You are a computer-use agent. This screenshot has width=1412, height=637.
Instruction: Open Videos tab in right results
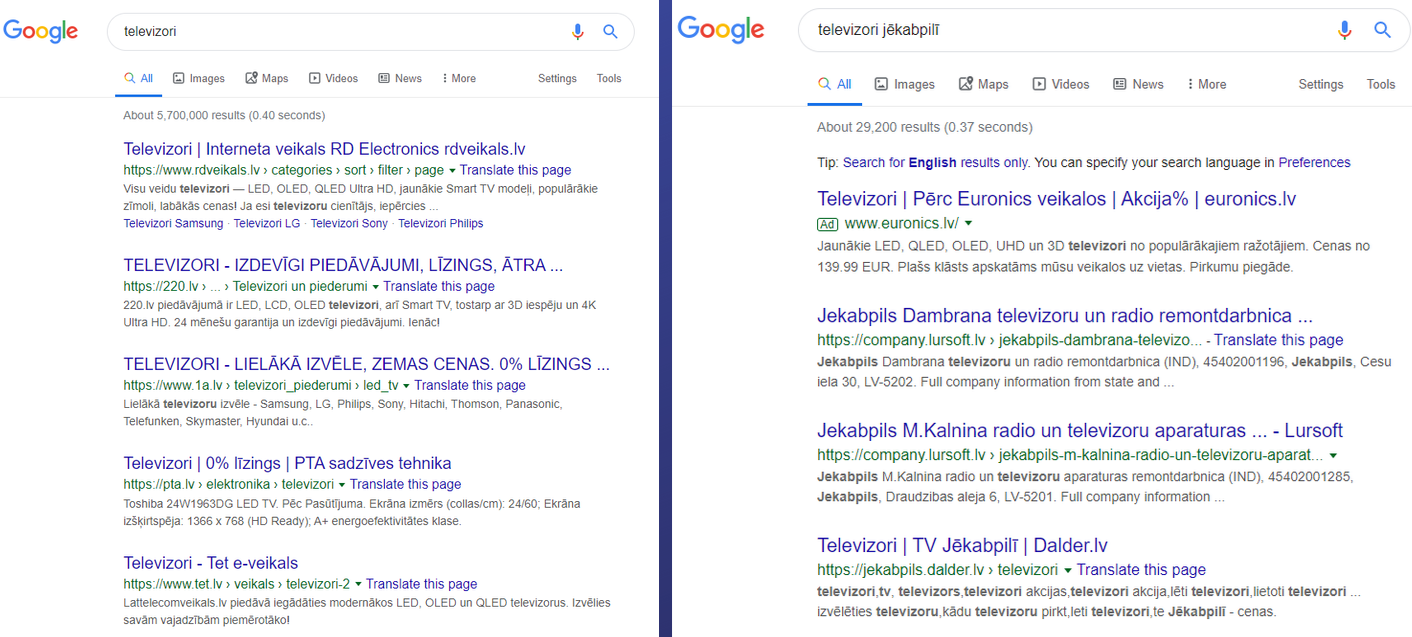point(1060,84)
